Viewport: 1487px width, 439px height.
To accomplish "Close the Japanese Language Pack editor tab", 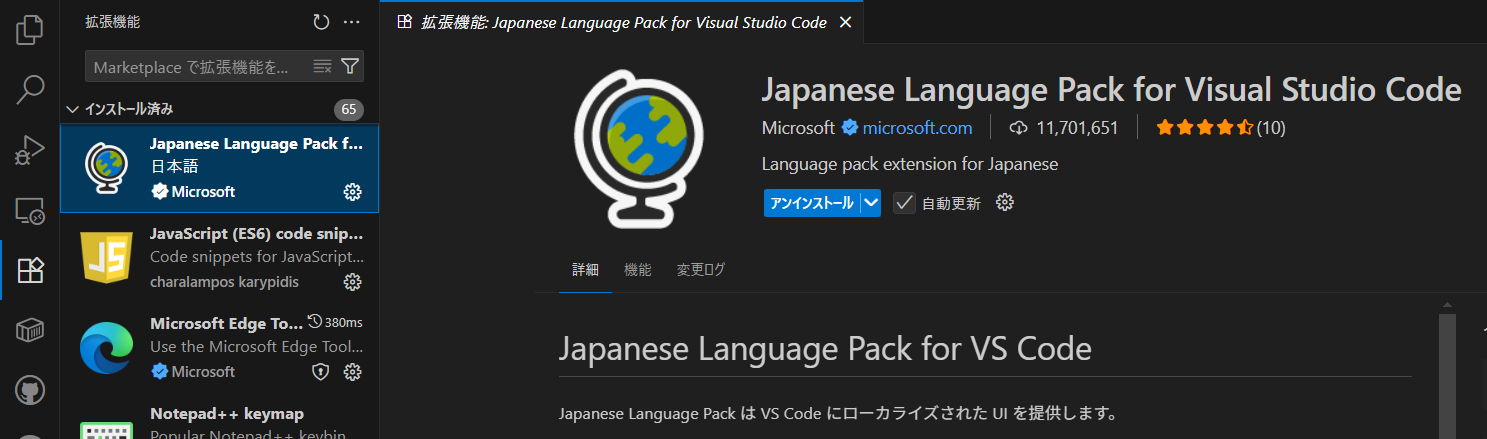I will click(845, 22).
